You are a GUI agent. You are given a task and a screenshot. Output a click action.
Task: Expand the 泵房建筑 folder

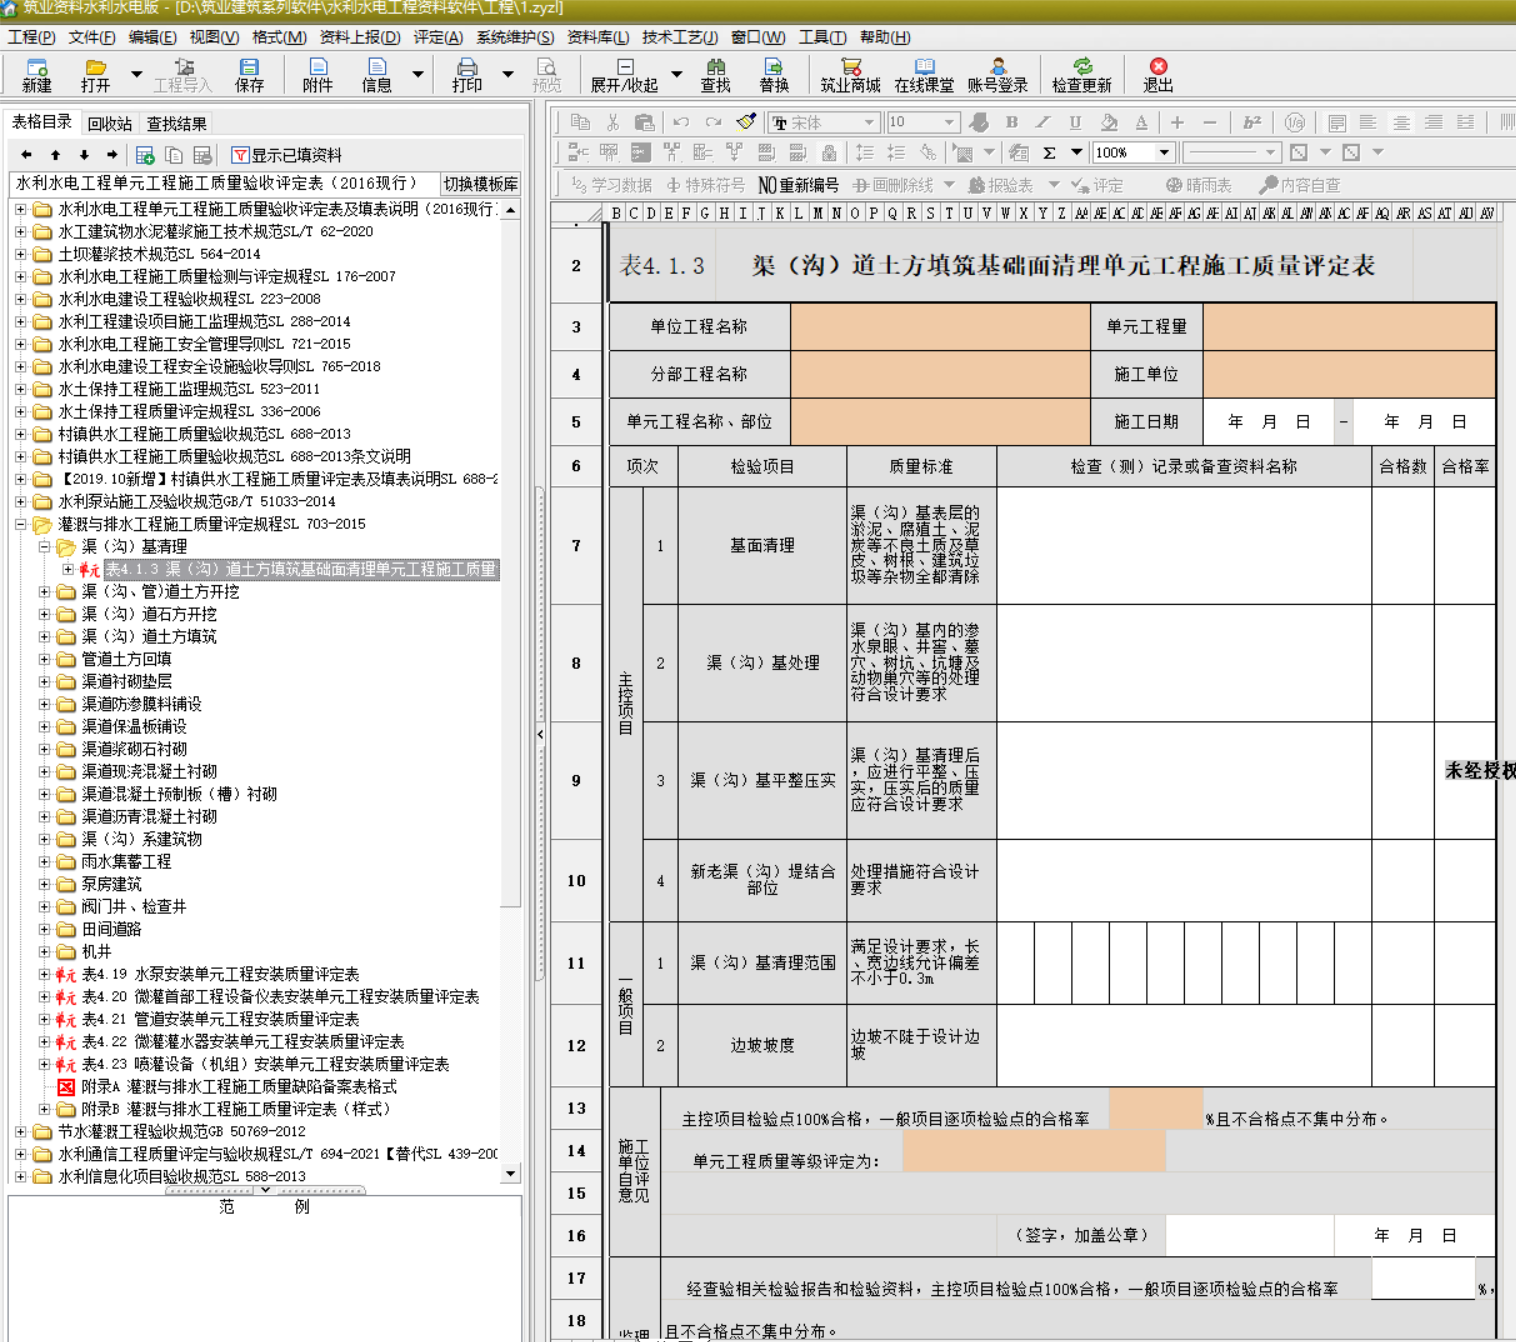pyautogui.click(x=44, y=884)
